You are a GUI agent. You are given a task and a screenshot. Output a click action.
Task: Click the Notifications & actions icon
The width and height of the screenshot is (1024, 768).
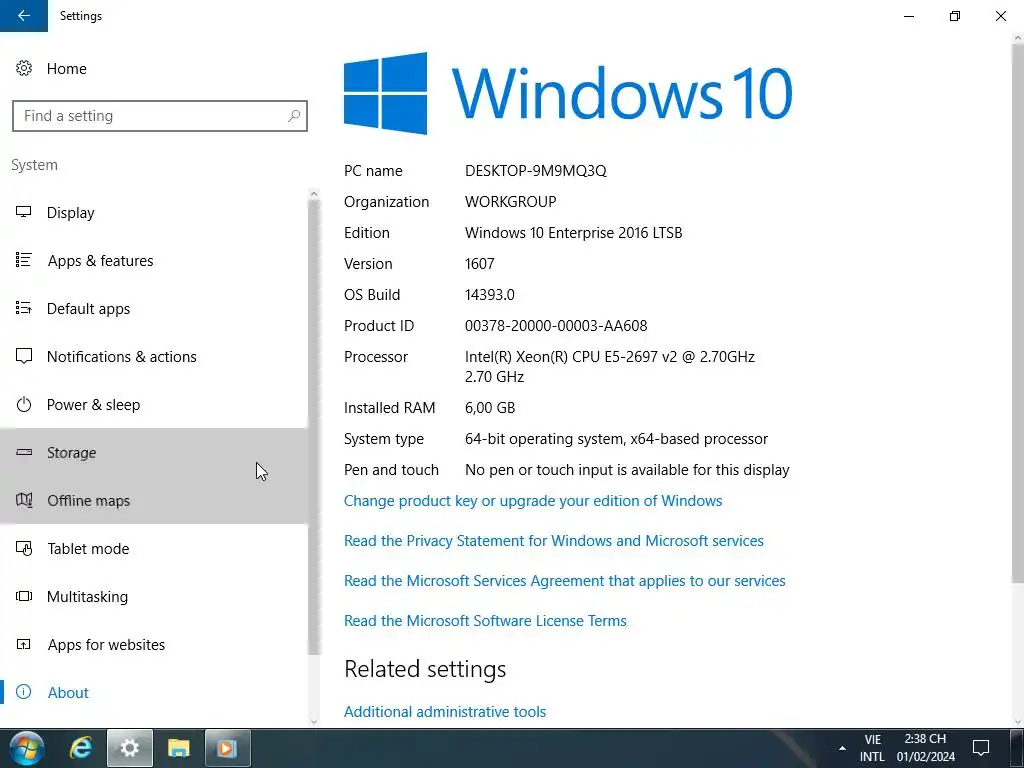[24, 356]
